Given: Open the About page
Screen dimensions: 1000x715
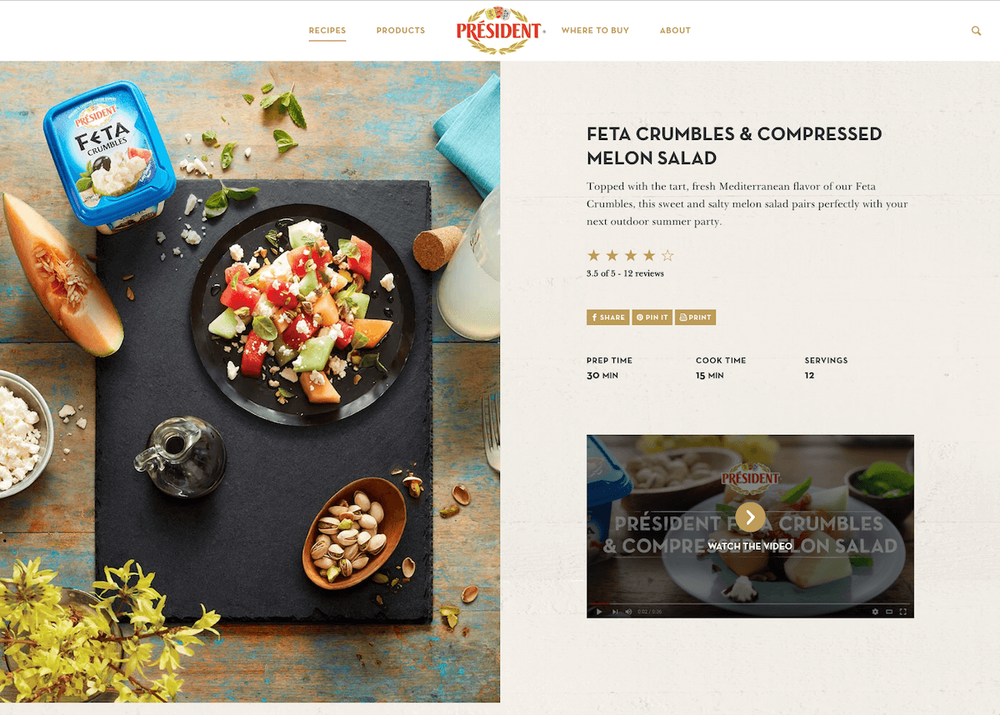Looking at the screenshot, I should [675, 31].
